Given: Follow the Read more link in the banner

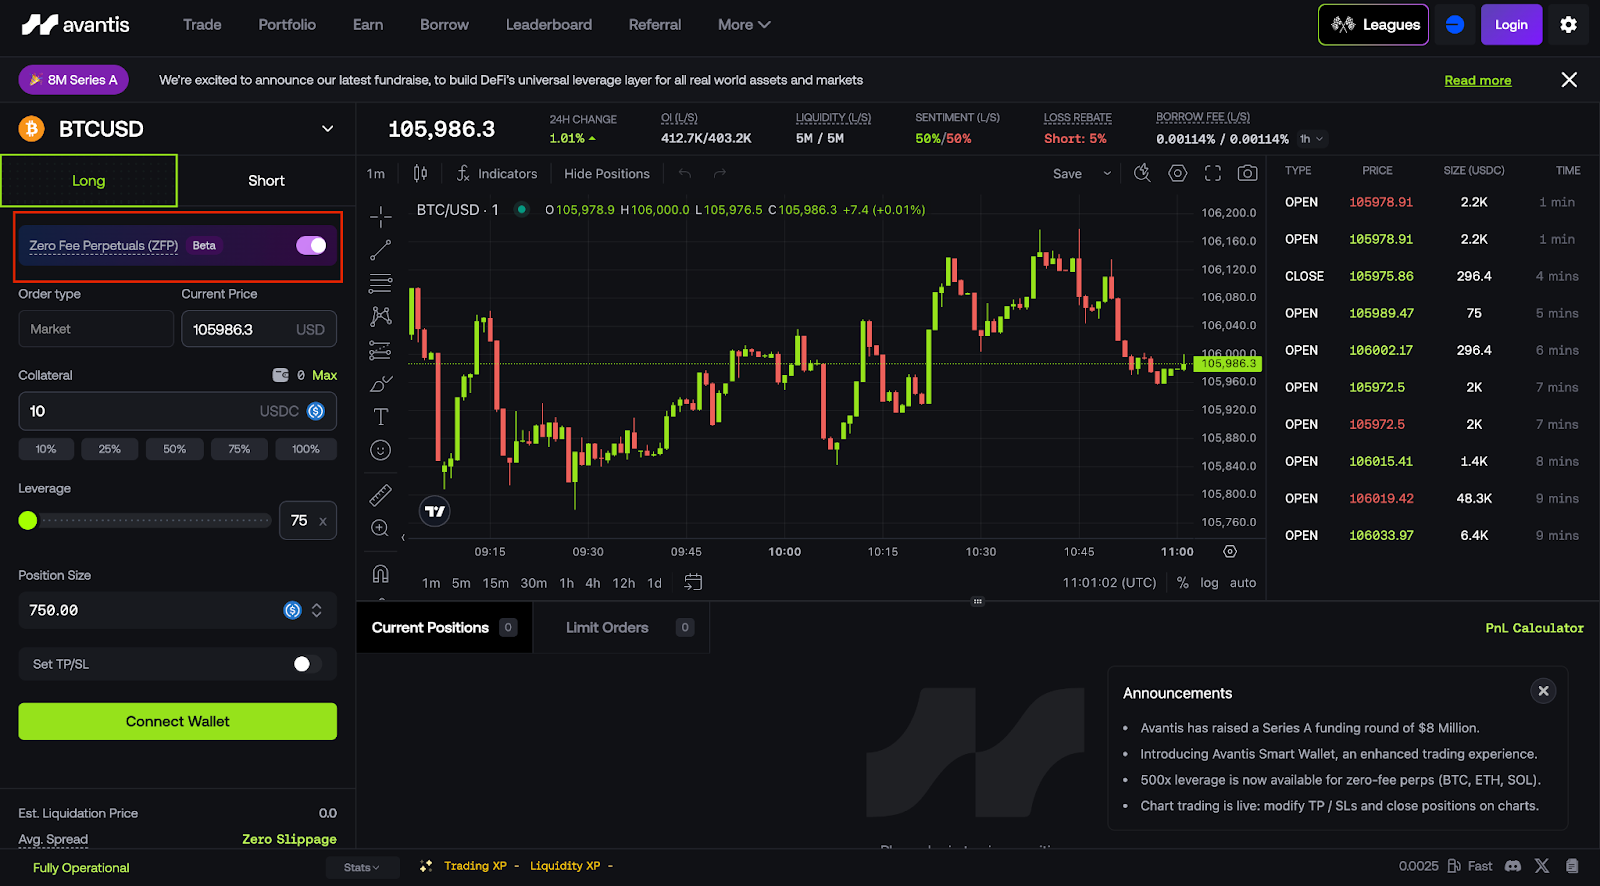Looking at the screenshot, I should pos(1477,80).
